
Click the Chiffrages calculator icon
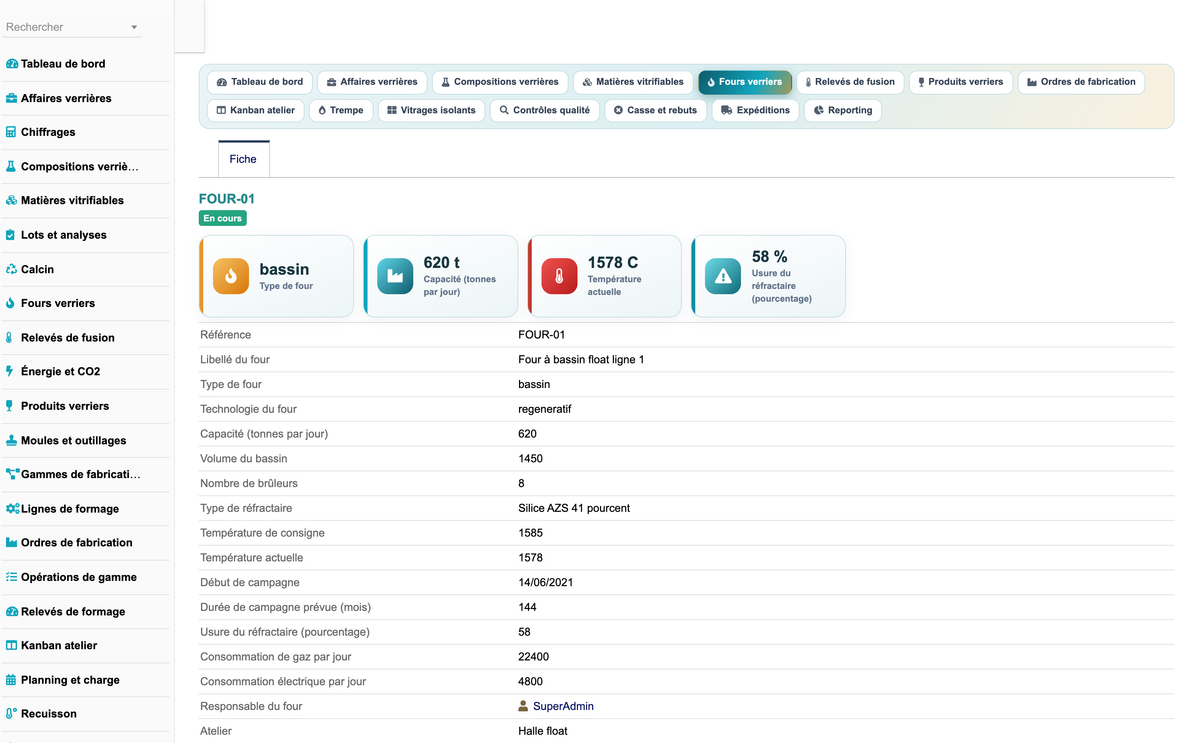(x=12, y=132)
